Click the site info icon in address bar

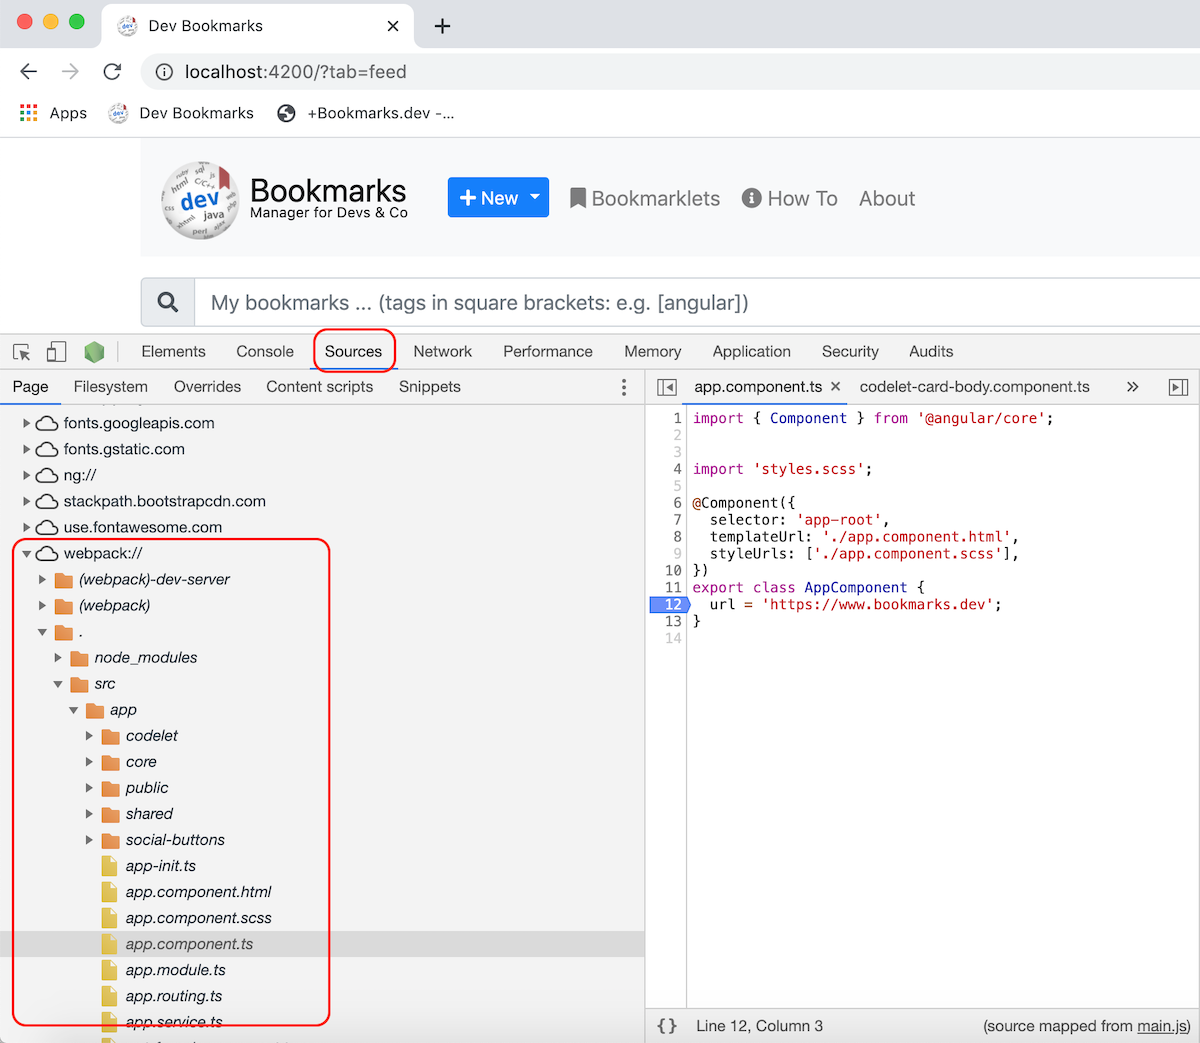(164, 72)
